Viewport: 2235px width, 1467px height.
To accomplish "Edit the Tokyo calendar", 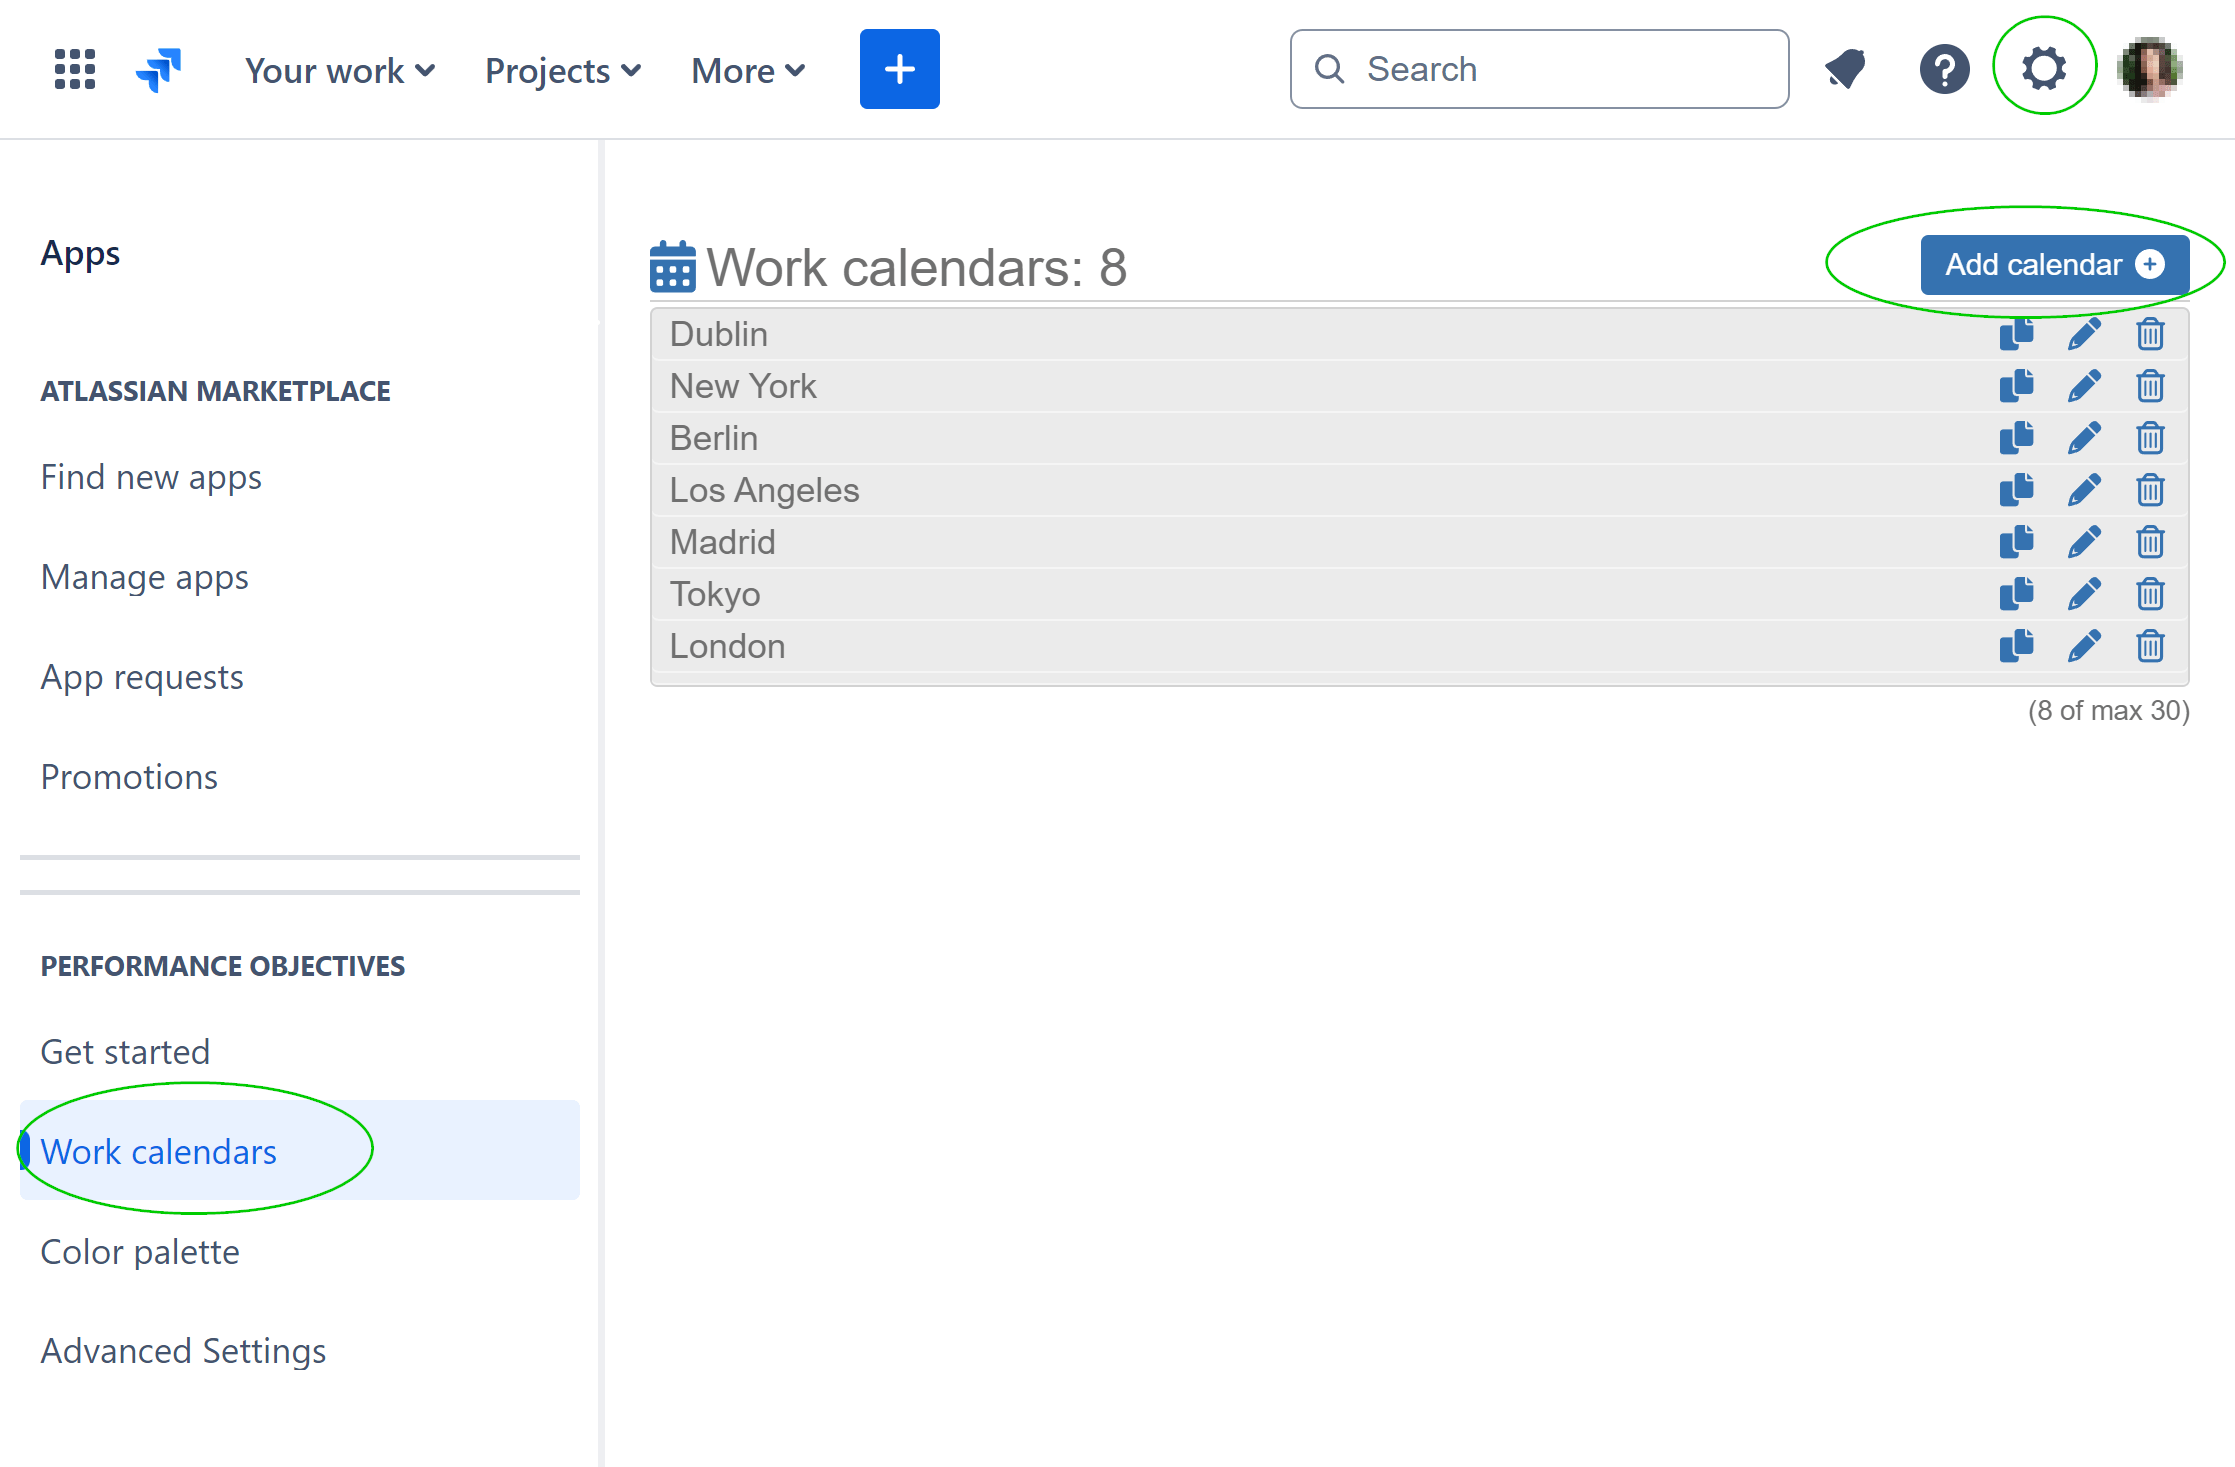I will (x=2084, y=593).
